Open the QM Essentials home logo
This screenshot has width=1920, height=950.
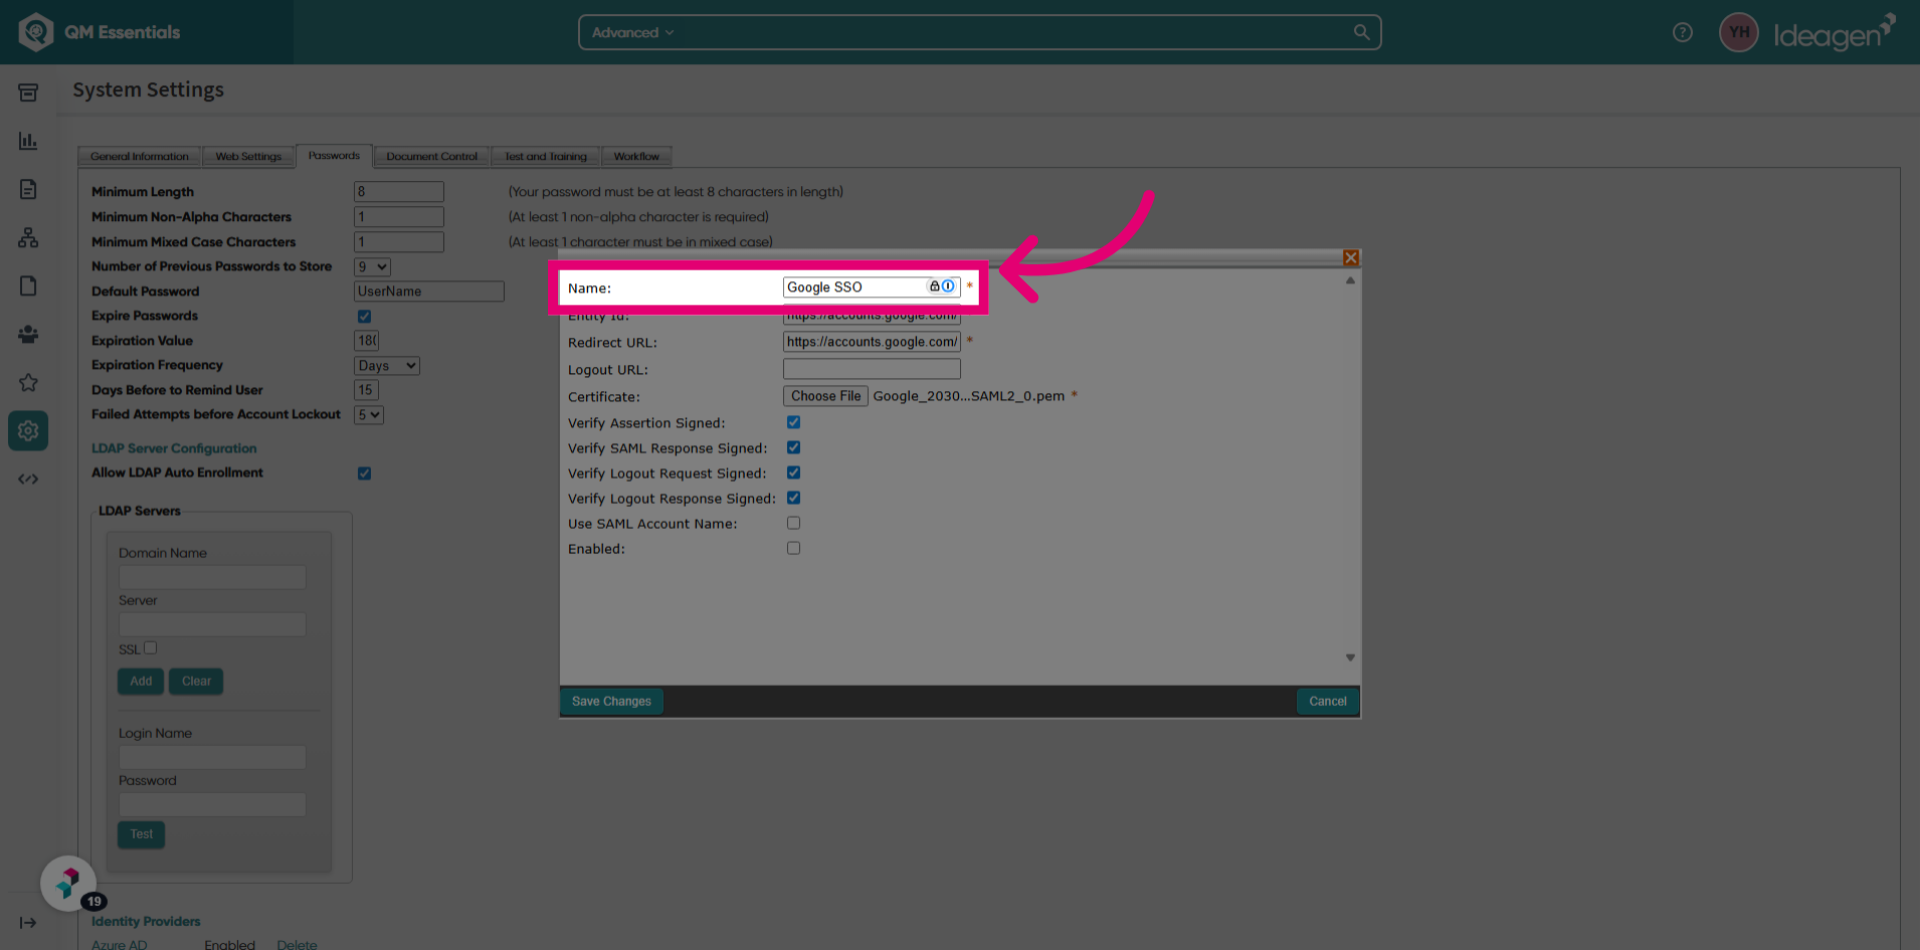coord(100,32)
